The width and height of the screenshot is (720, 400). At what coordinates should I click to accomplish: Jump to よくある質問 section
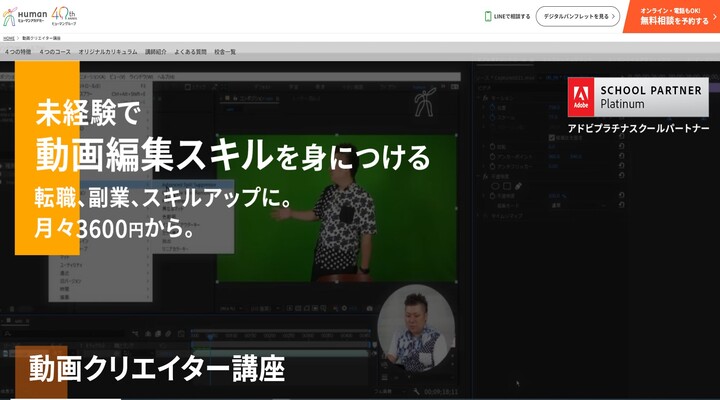(x=190, y=52)
